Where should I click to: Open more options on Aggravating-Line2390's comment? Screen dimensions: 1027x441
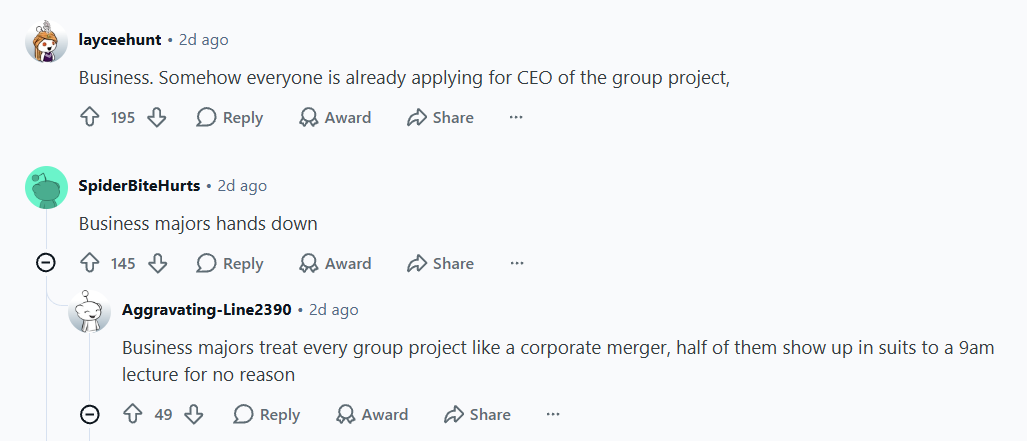[553, 415]
